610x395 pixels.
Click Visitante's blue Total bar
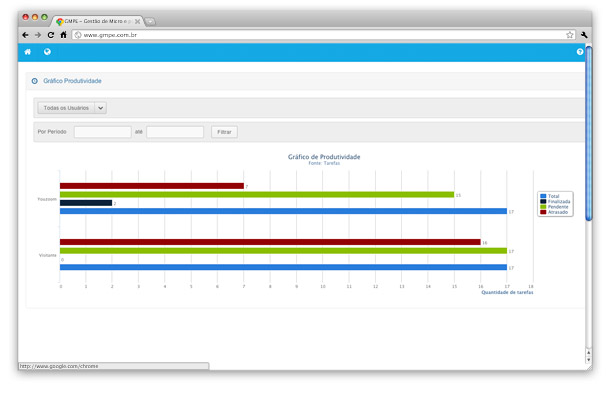pyautogui.click(x=283, y=267)
